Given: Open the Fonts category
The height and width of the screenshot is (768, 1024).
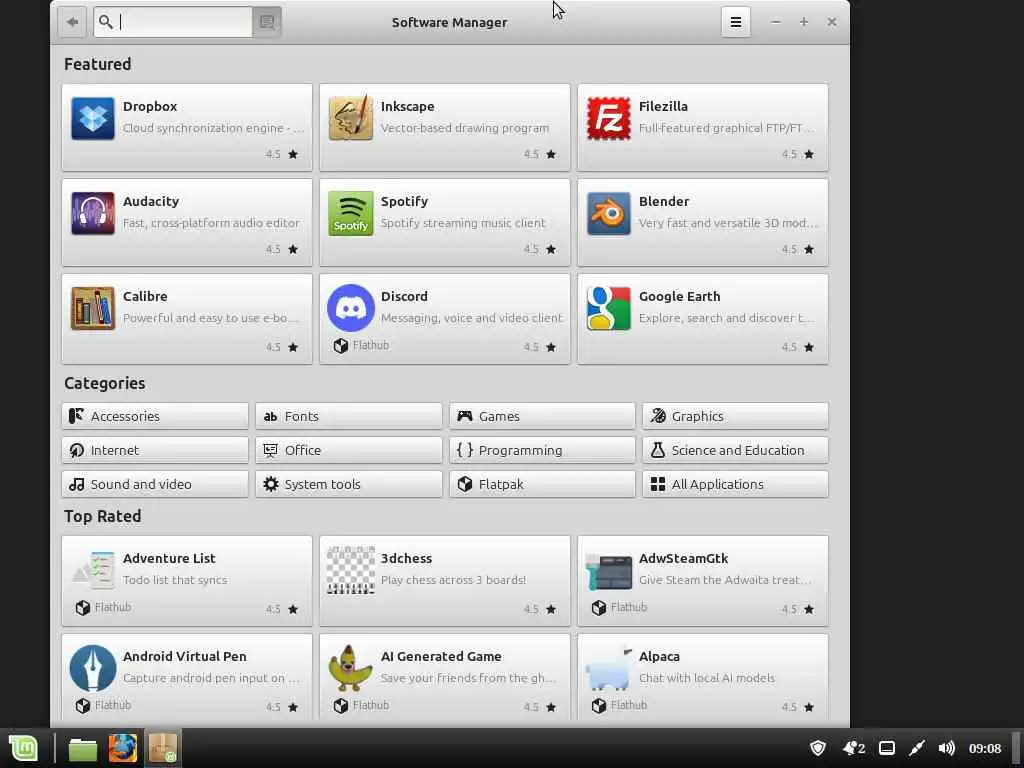Looking at the screenshot, I should (349, 416).
